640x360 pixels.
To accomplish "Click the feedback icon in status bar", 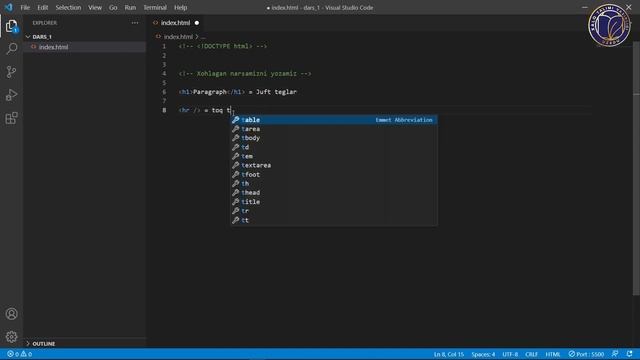I will pos(615,354).
